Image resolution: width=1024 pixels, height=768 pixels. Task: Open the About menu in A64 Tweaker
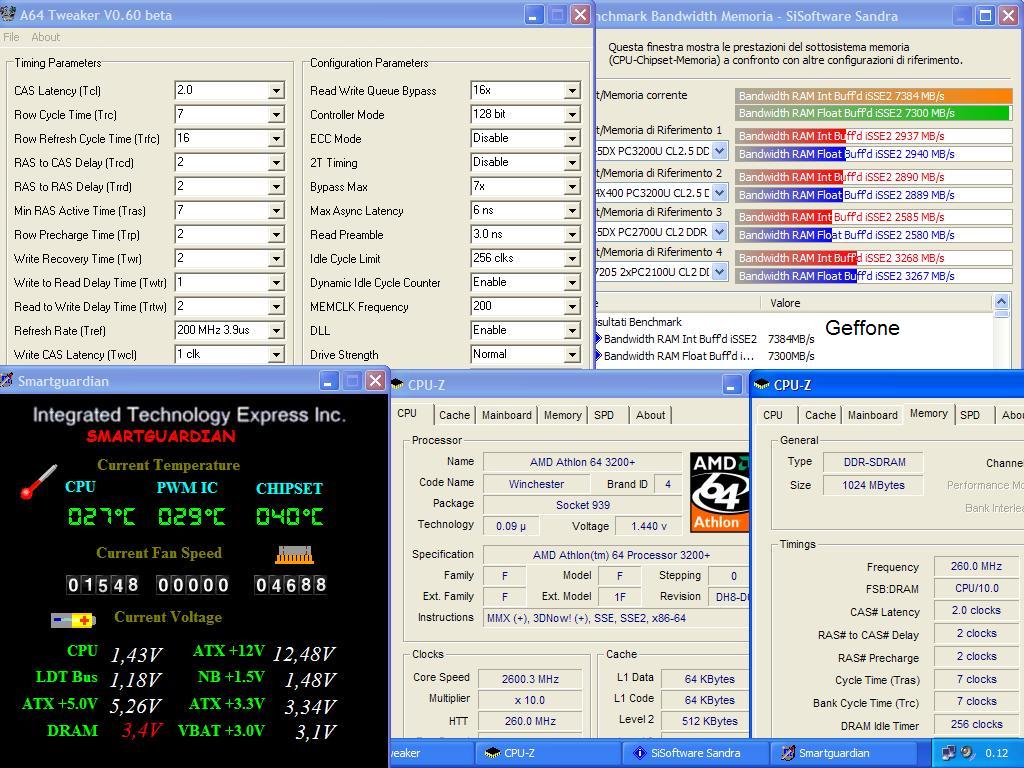coord(46,37)
